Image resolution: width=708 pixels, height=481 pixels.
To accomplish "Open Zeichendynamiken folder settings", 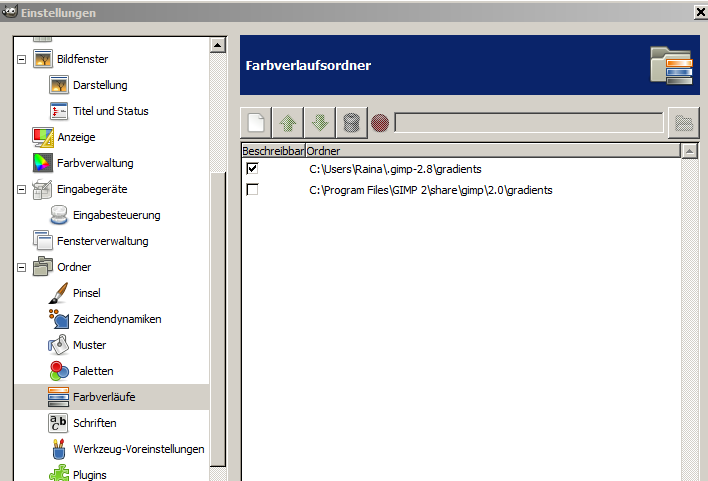I will (117, 319).
